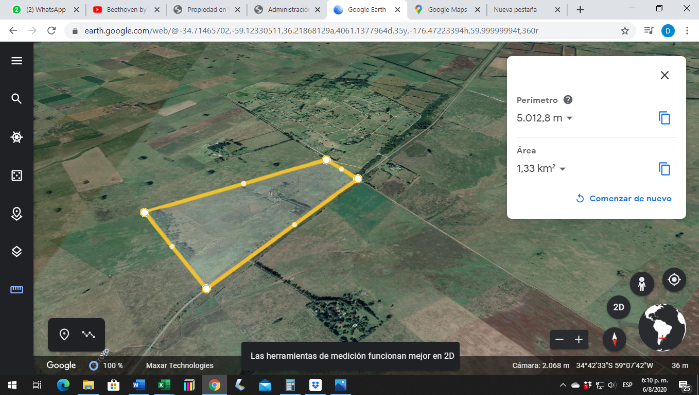Screen dimensions: 699x395
Task: Click the zoom in plus button
Action: (x=579, y=340)
